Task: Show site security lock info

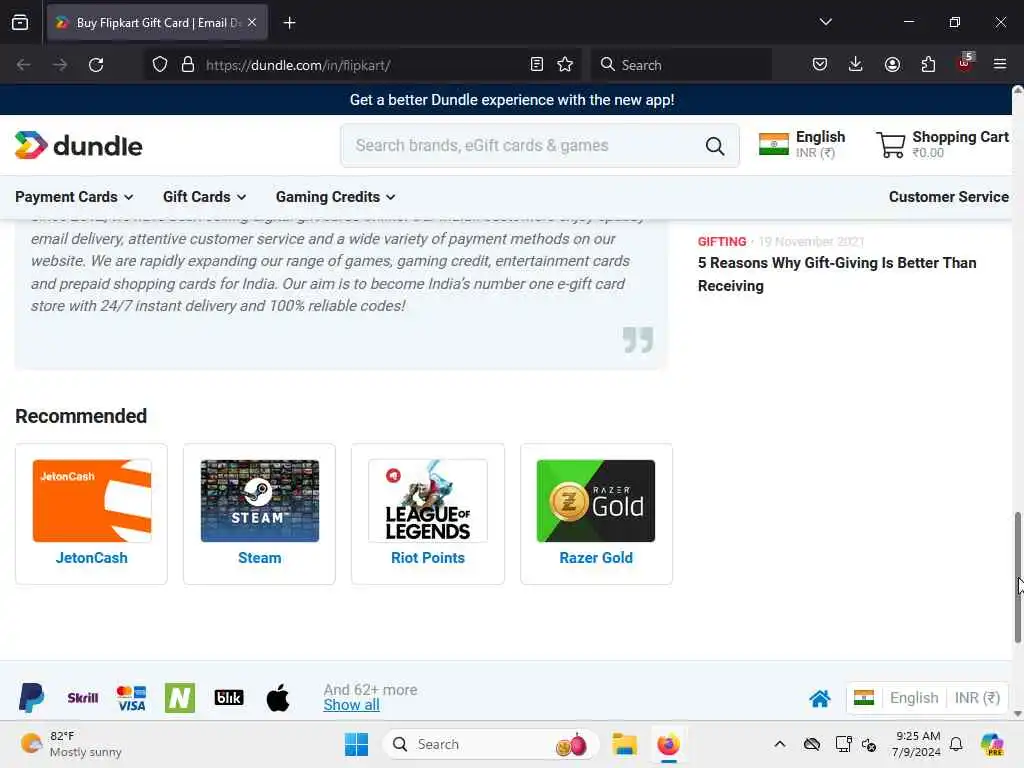Action: tap(188, 65)
